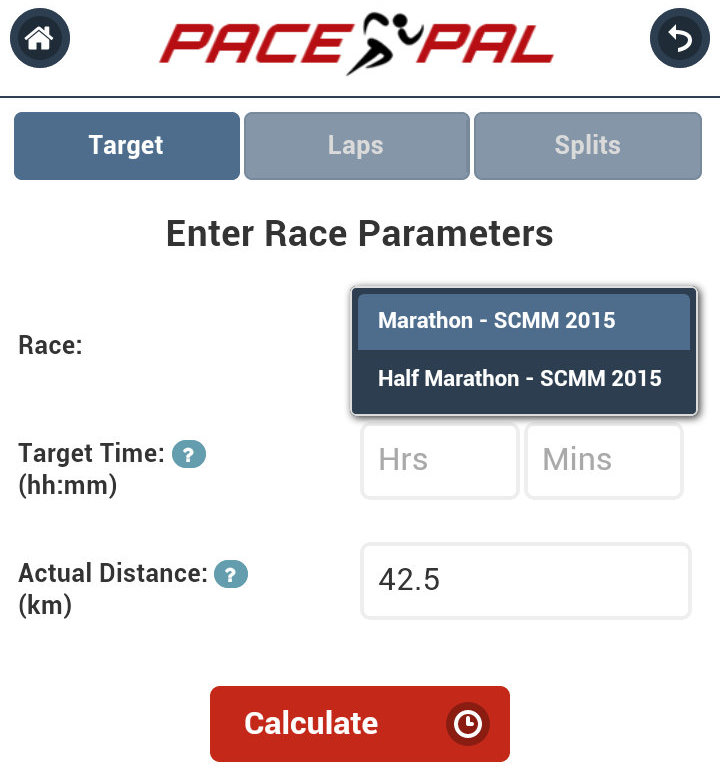
Task: Go to the home screen icon
Action: (x=39, y=39)
